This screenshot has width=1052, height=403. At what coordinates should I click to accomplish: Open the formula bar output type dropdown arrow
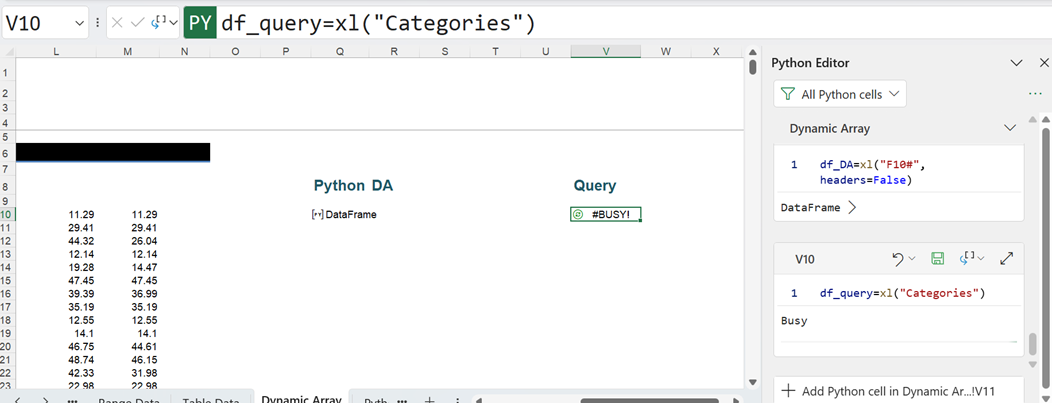(173, 23)
